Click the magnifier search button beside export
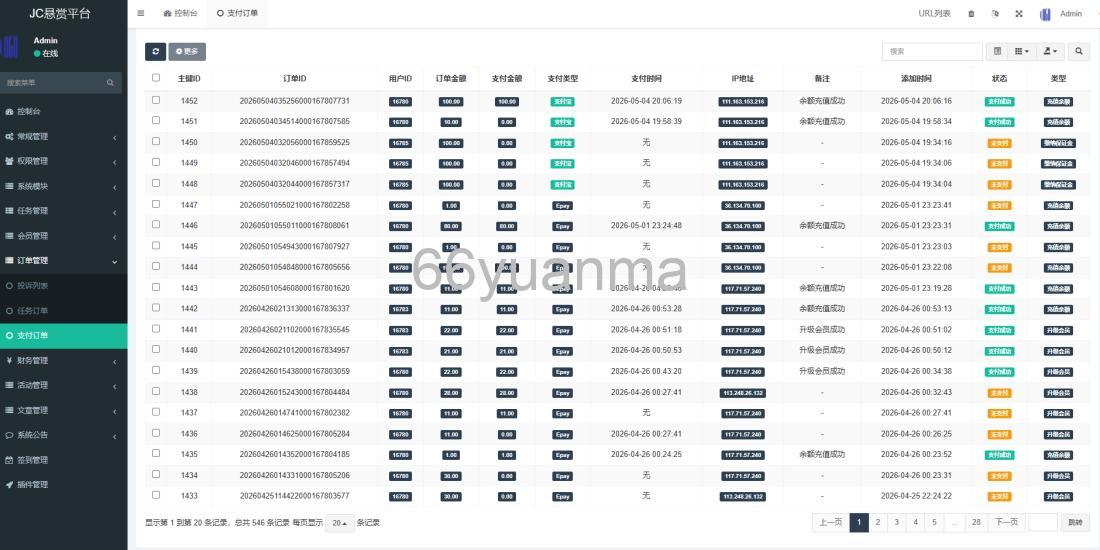Viewport: 1100px width, 550px height. click(1079, 51)
